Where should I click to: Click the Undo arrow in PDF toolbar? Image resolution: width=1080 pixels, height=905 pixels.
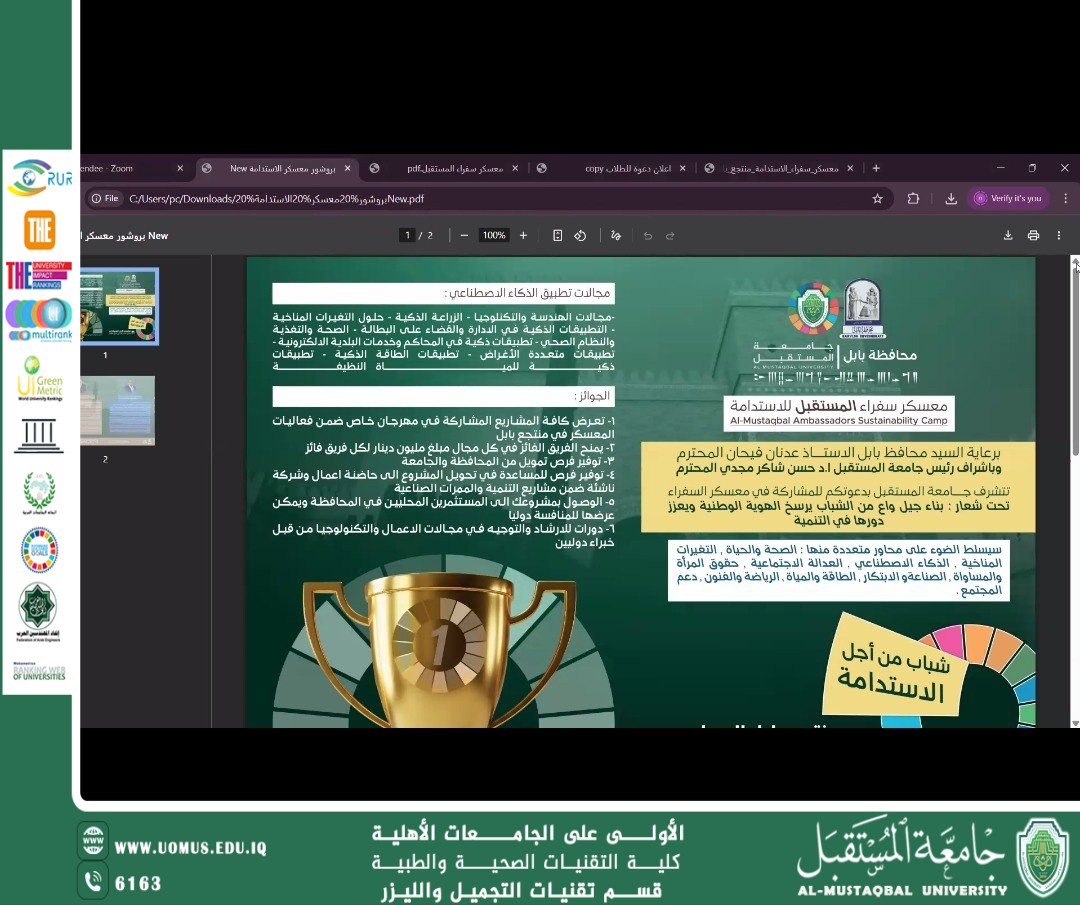pyautogui.click(x=647, y=236)
